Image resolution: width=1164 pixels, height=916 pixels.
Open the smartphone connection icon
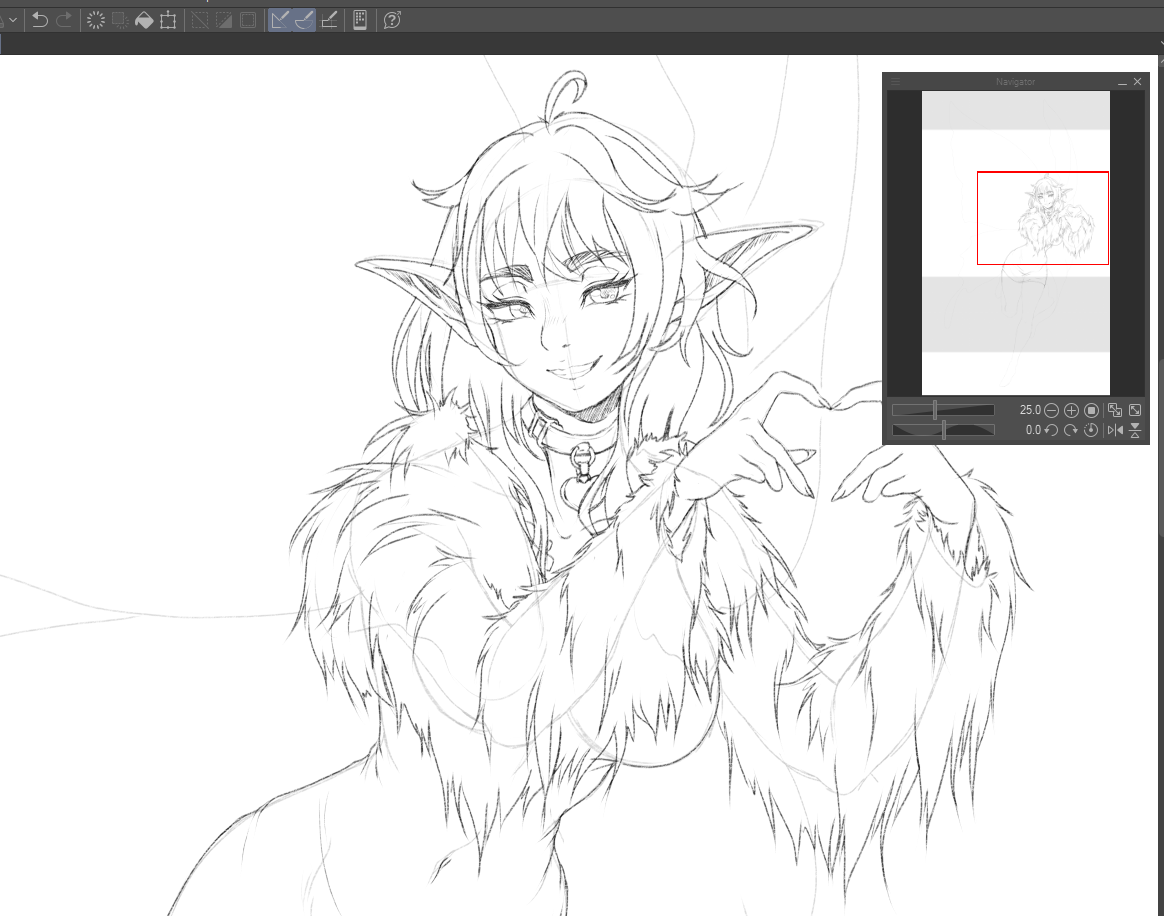coord(360,19)
